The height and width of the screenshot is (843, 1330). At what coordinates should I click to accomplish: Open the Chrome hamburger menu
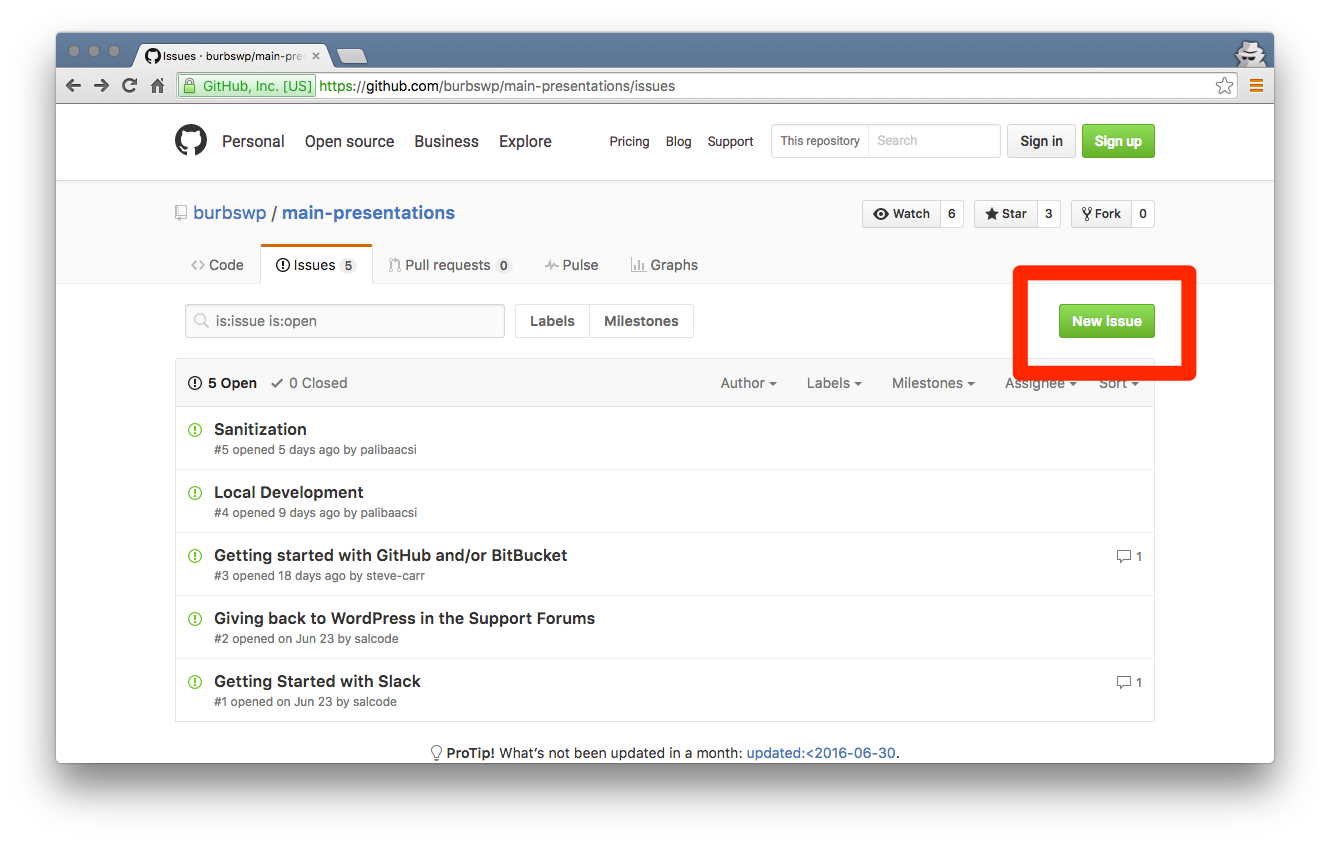coord(1256,86)
